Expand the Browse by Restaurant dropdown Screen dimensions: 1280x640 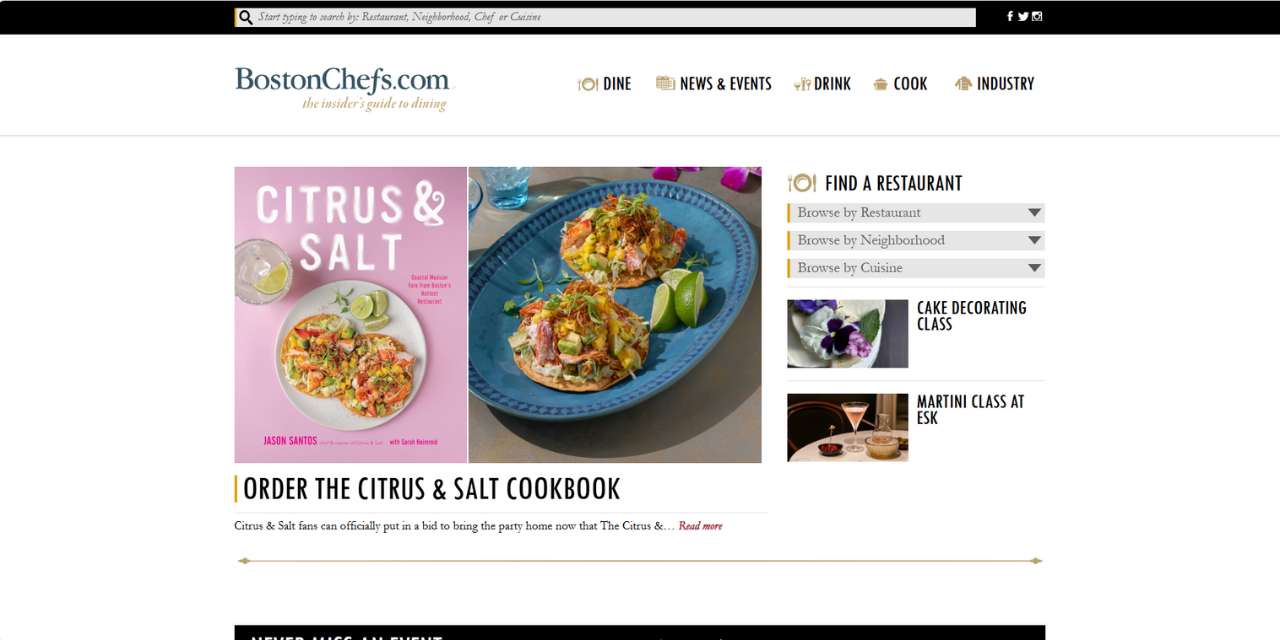[x=916, y=213]
